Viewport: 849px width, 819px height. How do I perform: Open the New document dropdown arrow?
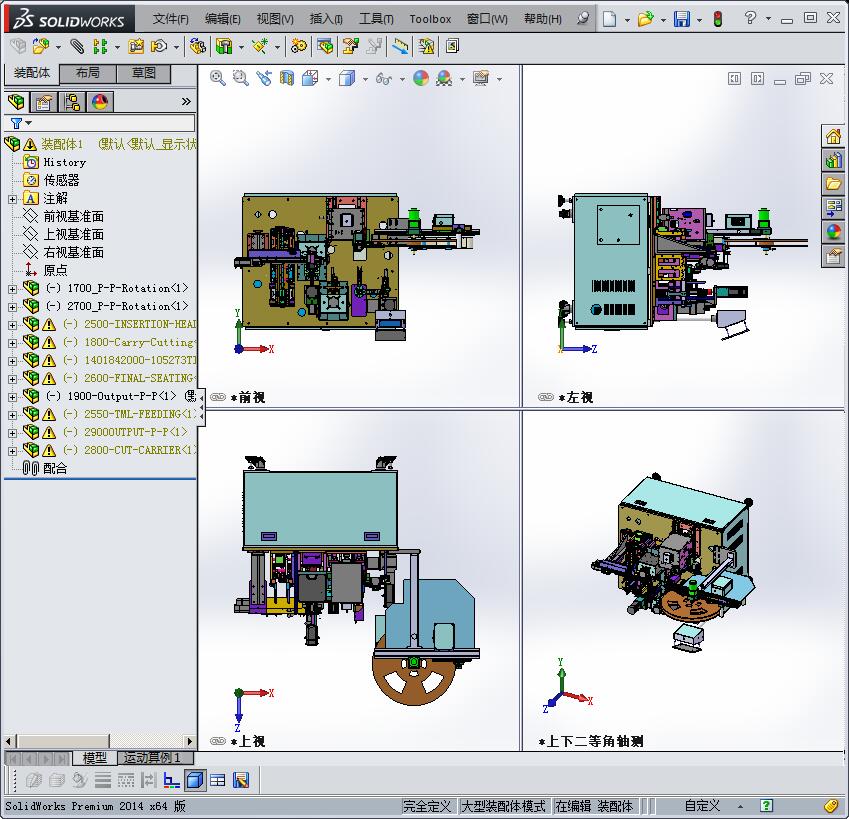pos(627,20)
